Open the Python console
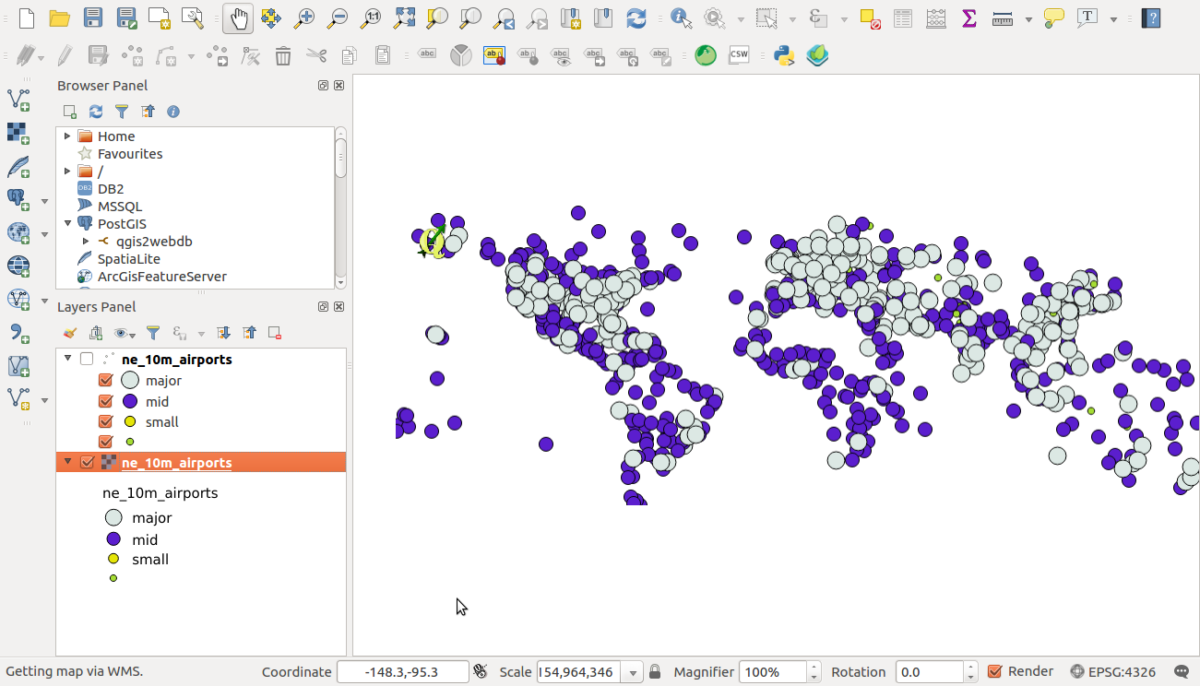The width and height of the screenshot is (1200, 686). pyautogui.click(x=784, y=56)
